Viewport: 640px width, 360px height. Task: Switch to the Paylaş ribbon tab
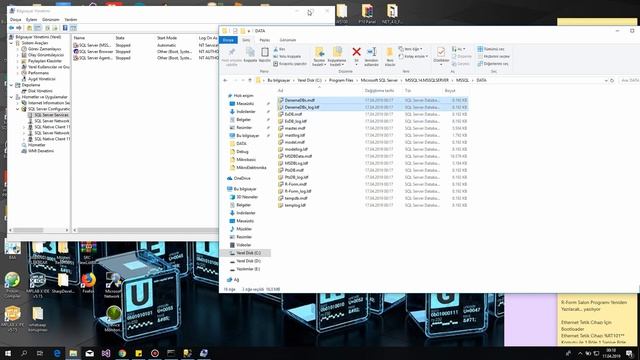click(264, 40)
